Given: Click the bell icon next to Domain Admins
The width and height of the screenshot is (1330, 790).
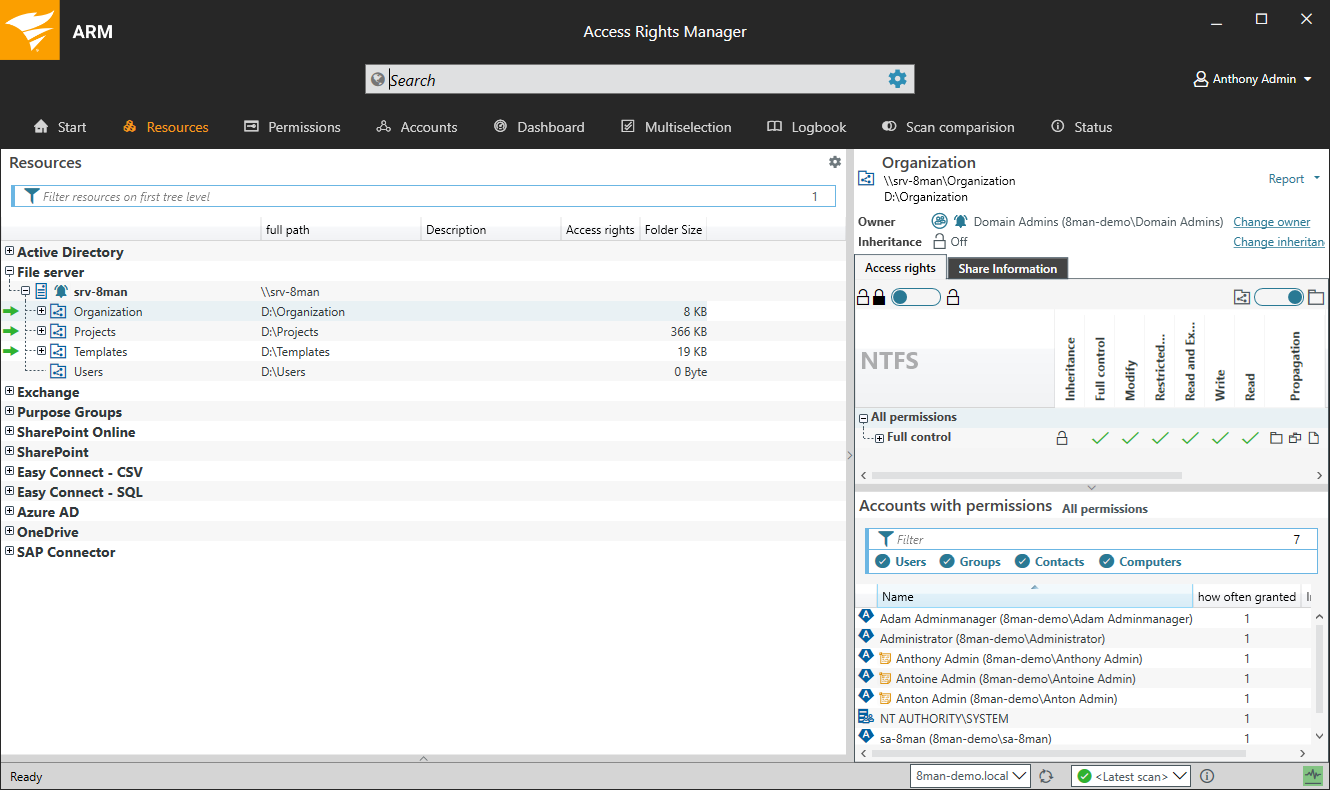Looking at the screenshot, I should [960, 221].
